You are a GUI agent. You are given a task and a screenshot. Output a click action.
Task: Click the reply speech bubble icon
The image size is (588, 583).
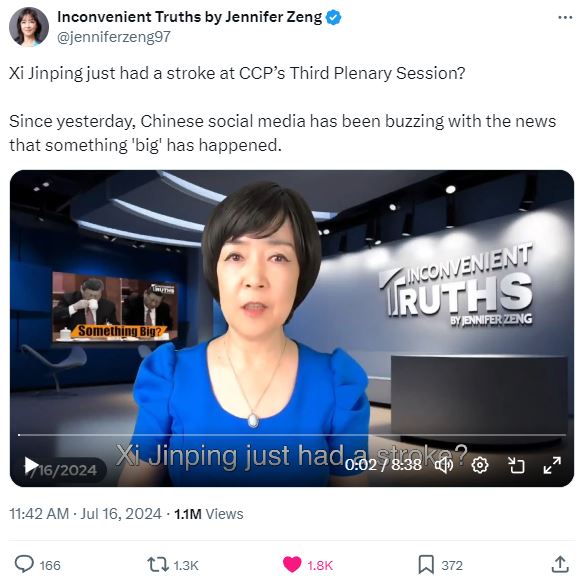(24, 564)
